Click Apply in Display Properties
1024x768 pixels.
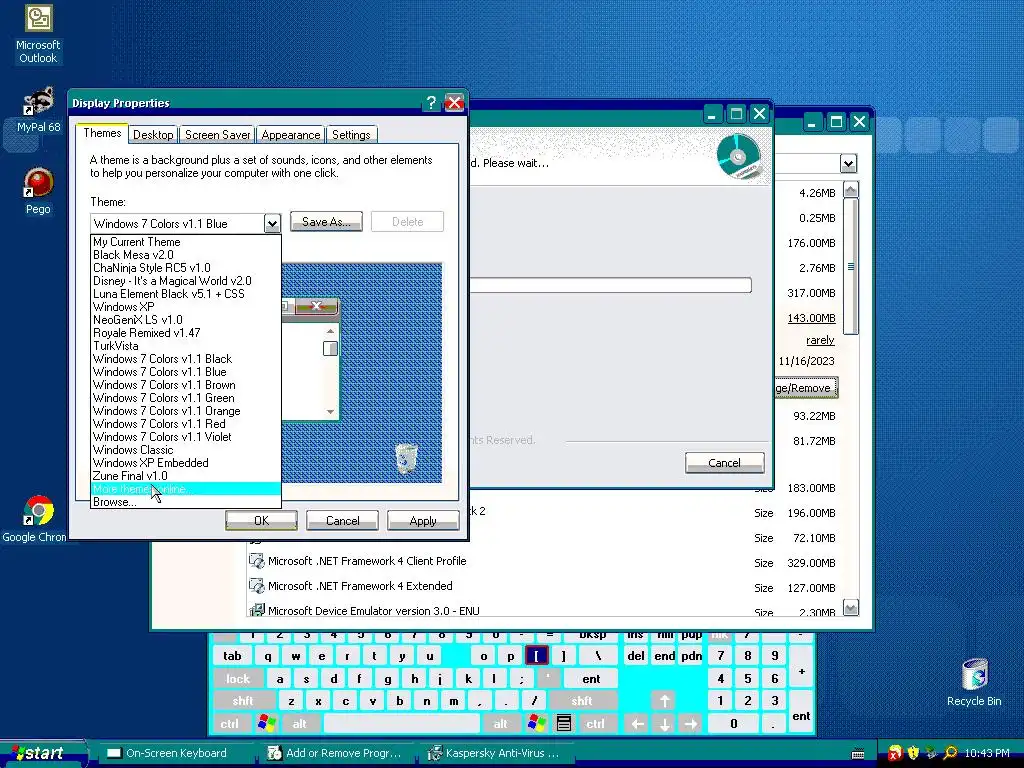423,520
